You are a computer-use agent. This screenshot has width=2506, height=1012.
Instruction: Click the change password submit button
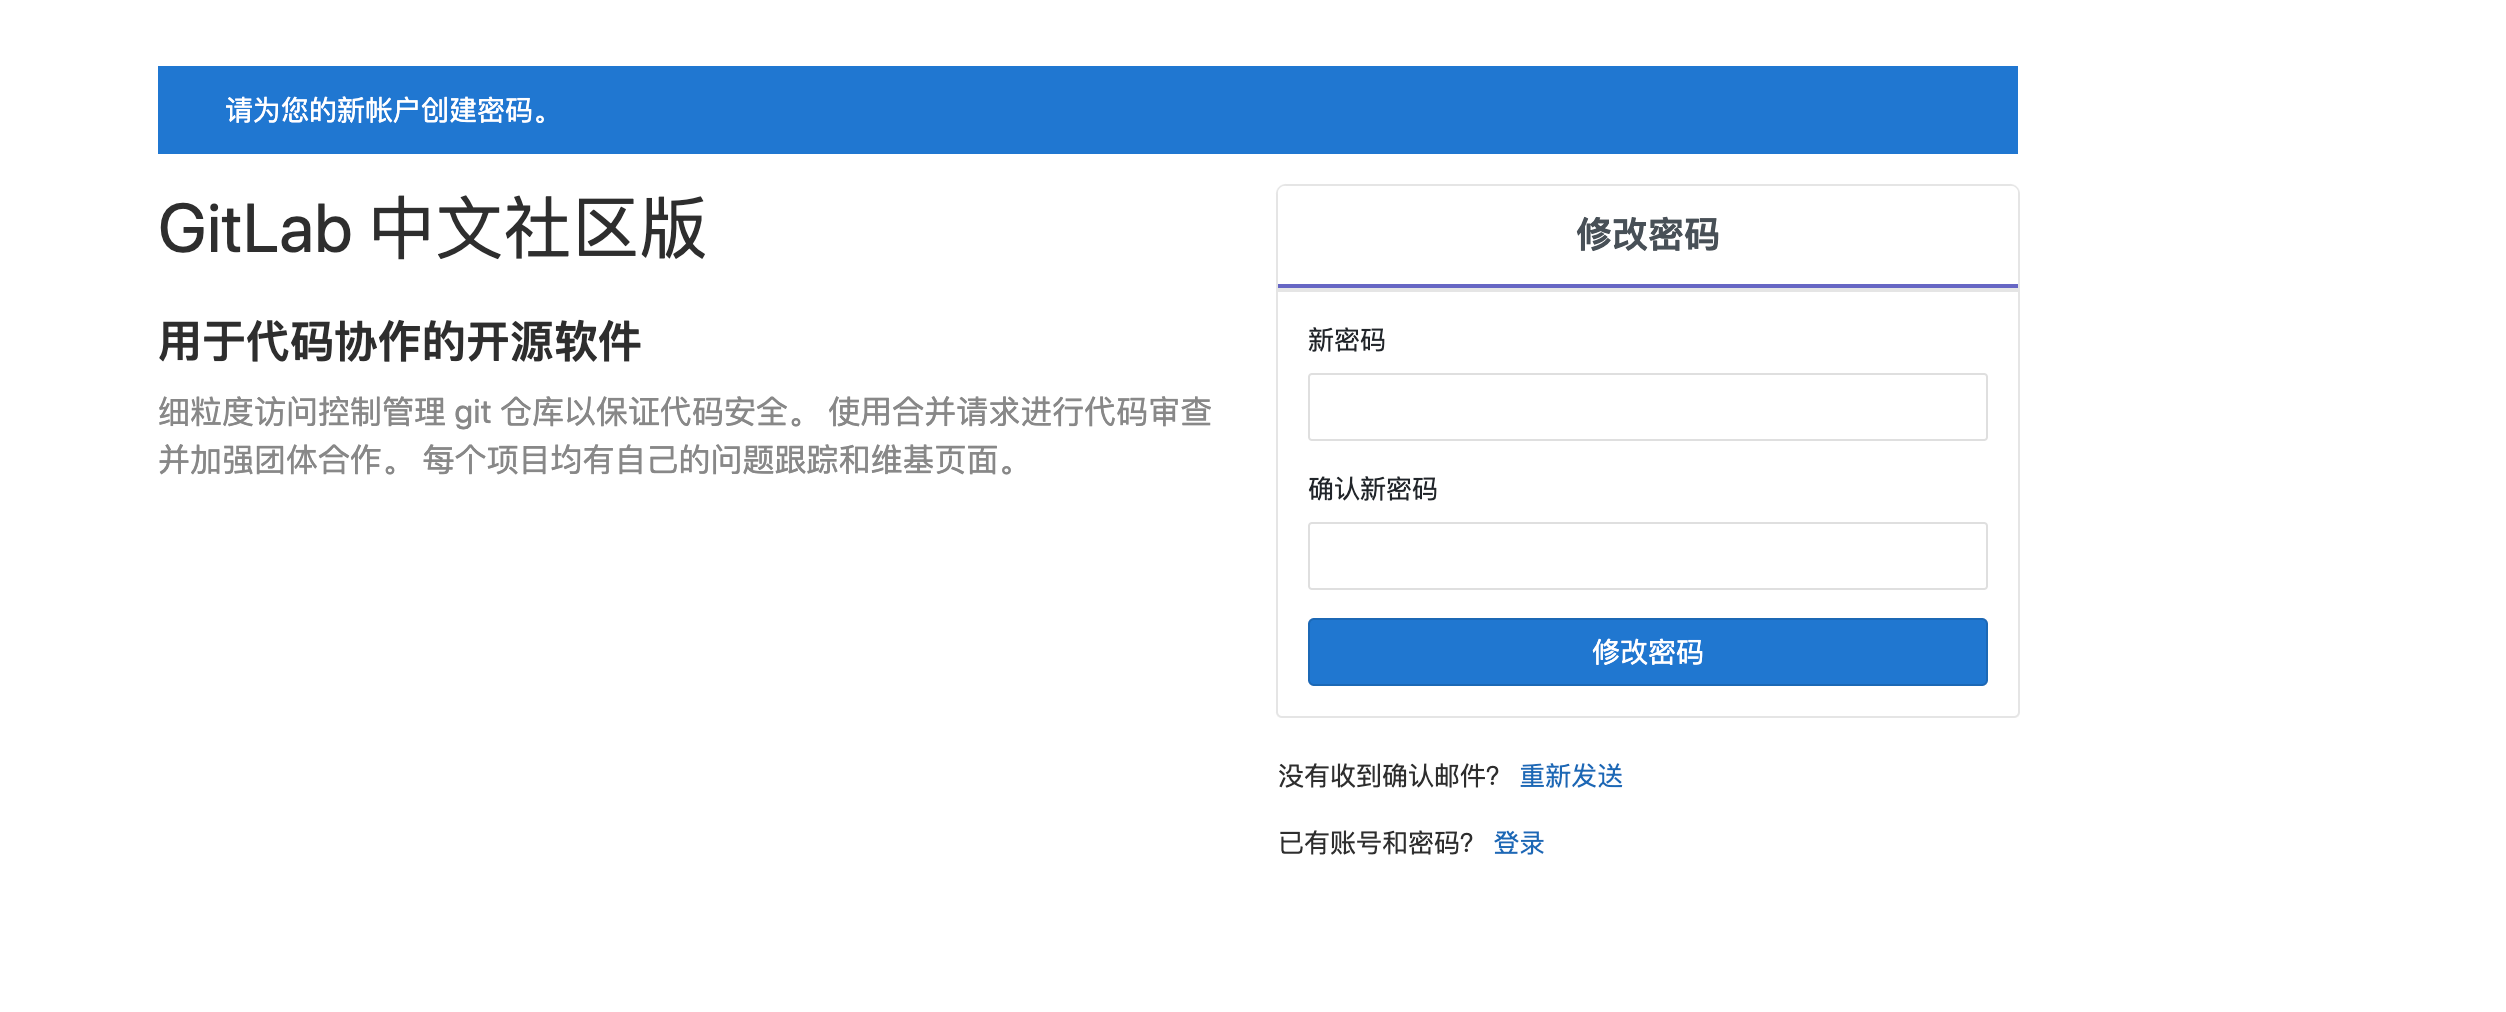(x=1645, y=652)
